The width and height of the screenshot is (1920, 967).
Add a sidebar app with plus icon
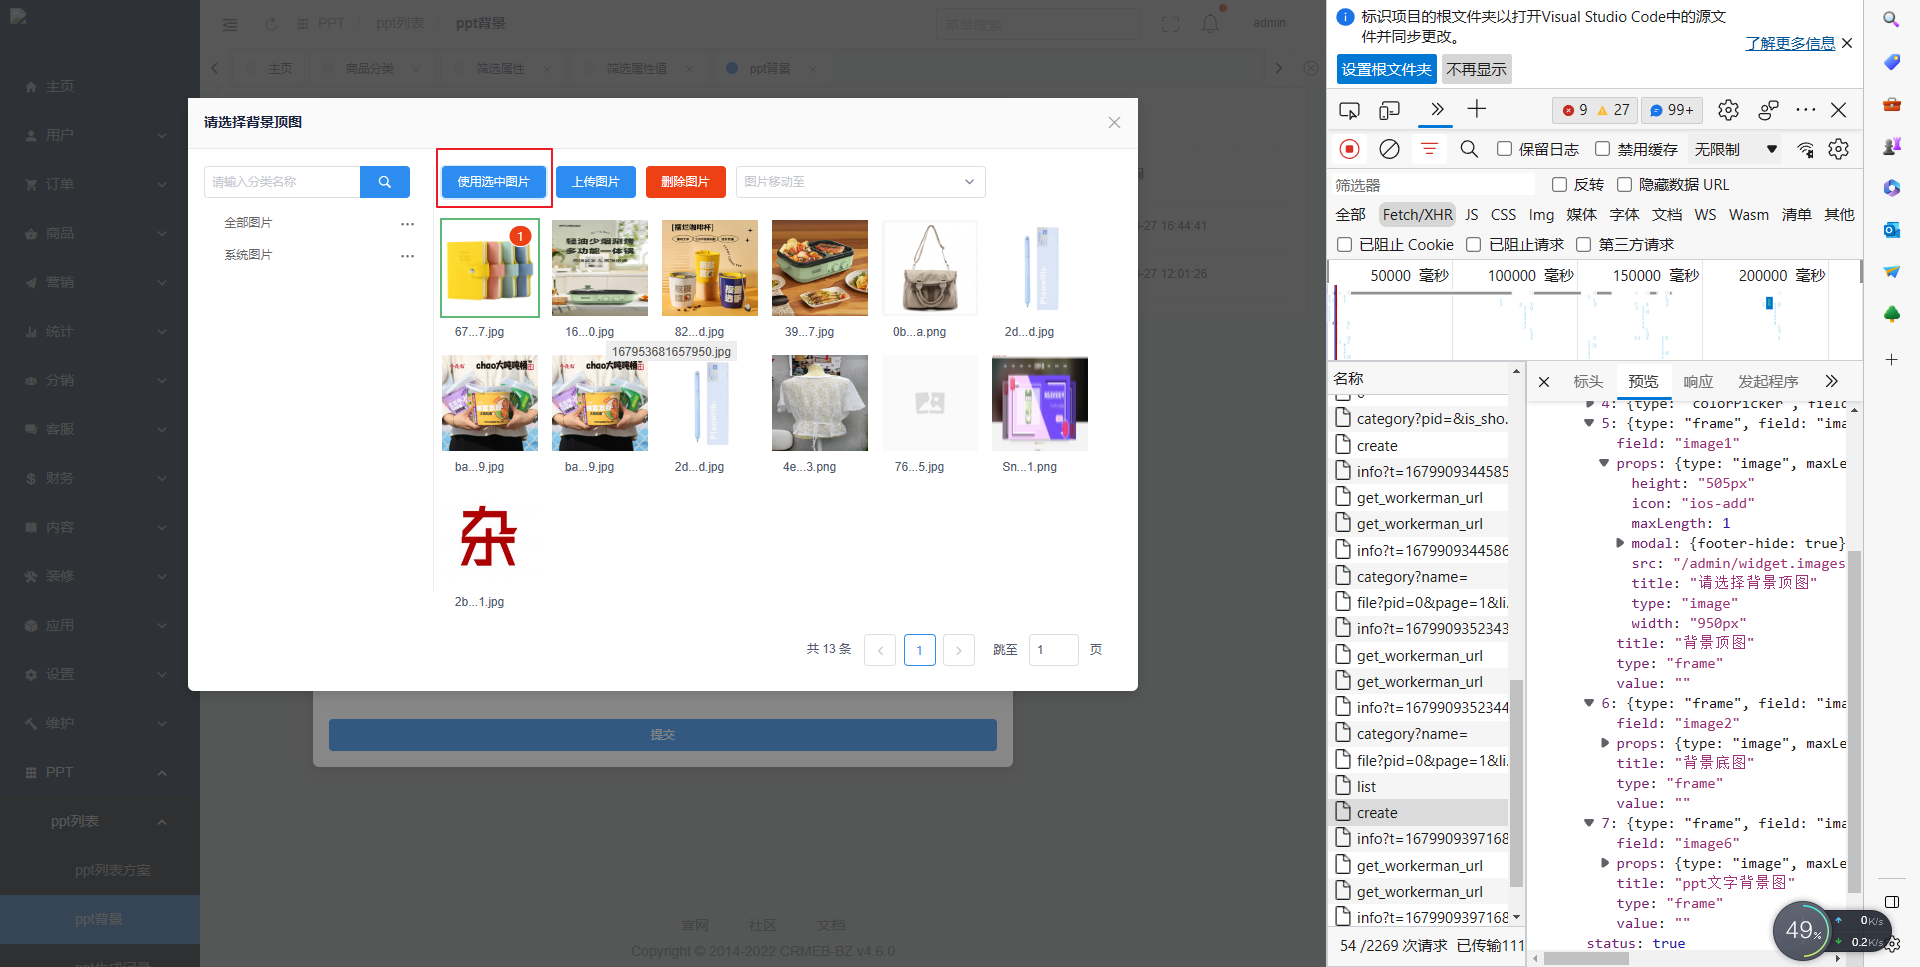pyautogui.click(x=1891, y=359)
